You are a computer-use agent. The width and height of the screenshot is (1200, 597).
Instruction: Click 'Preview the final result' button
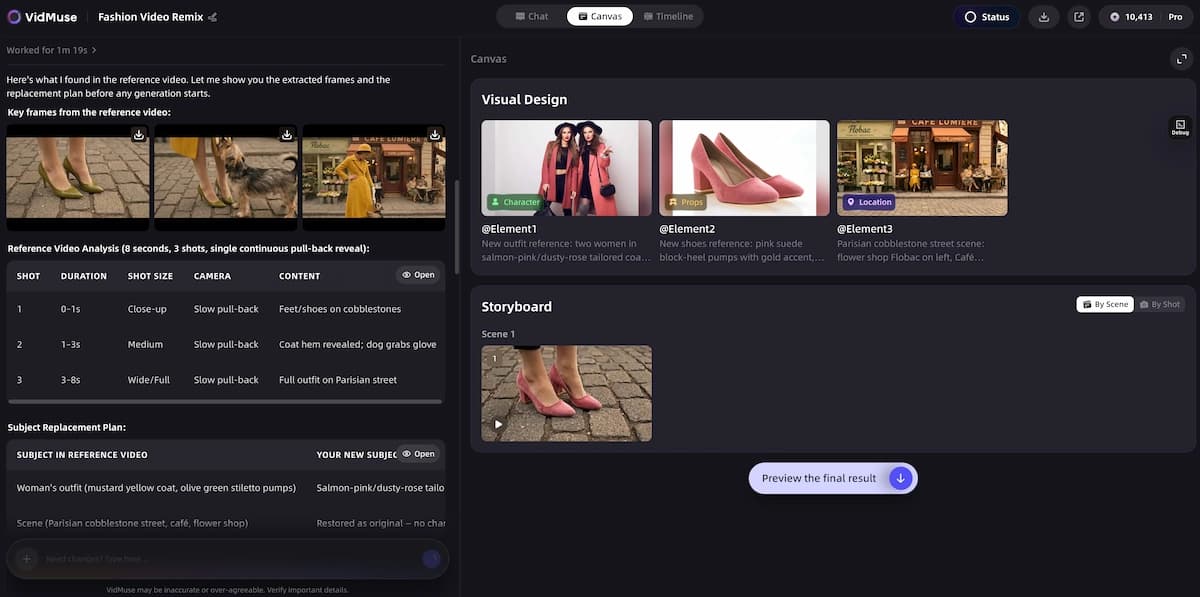tap(832, 478)
